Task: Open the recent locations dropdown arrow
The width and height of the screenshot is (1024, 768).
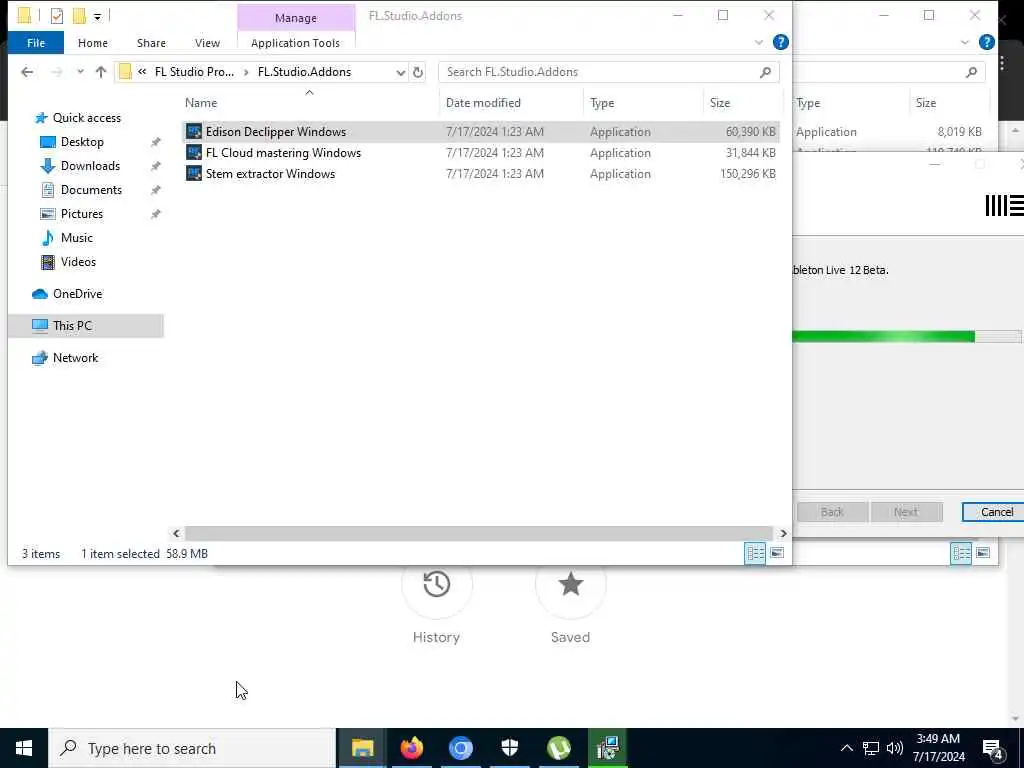Action: 80,72
